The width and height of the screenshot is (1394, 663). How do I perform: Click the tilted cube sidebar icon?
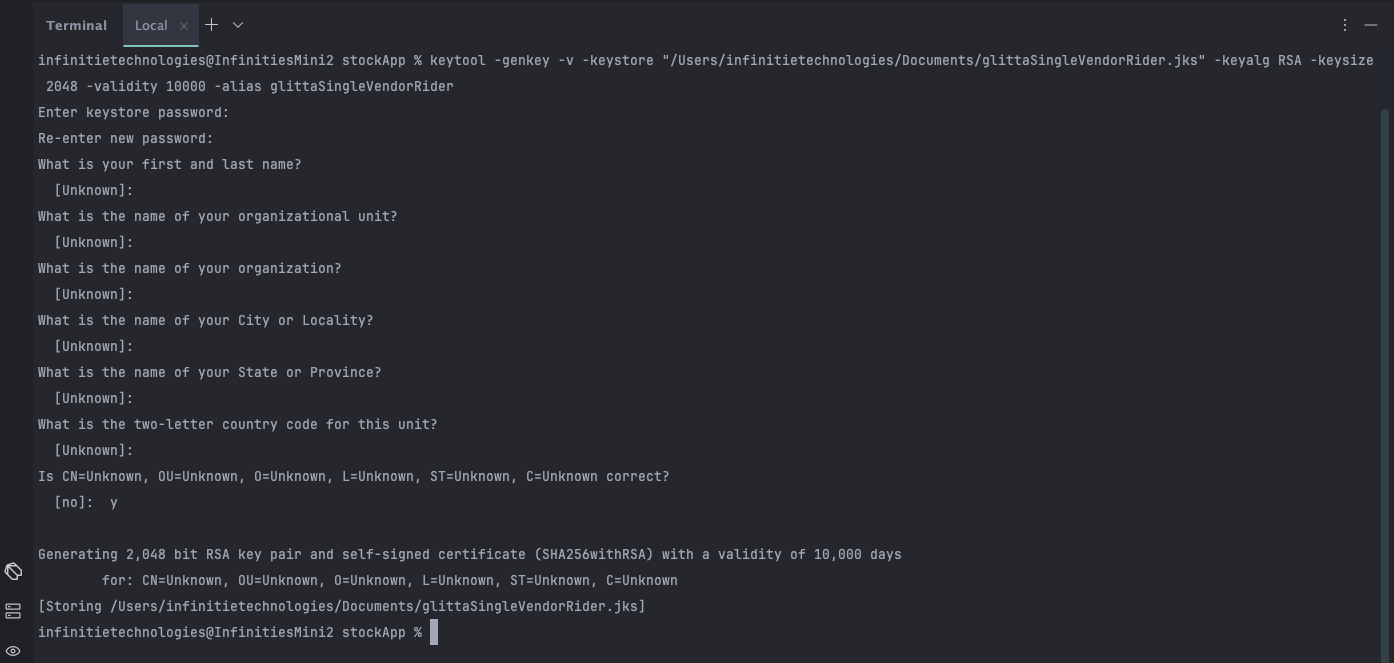point(13,571)
